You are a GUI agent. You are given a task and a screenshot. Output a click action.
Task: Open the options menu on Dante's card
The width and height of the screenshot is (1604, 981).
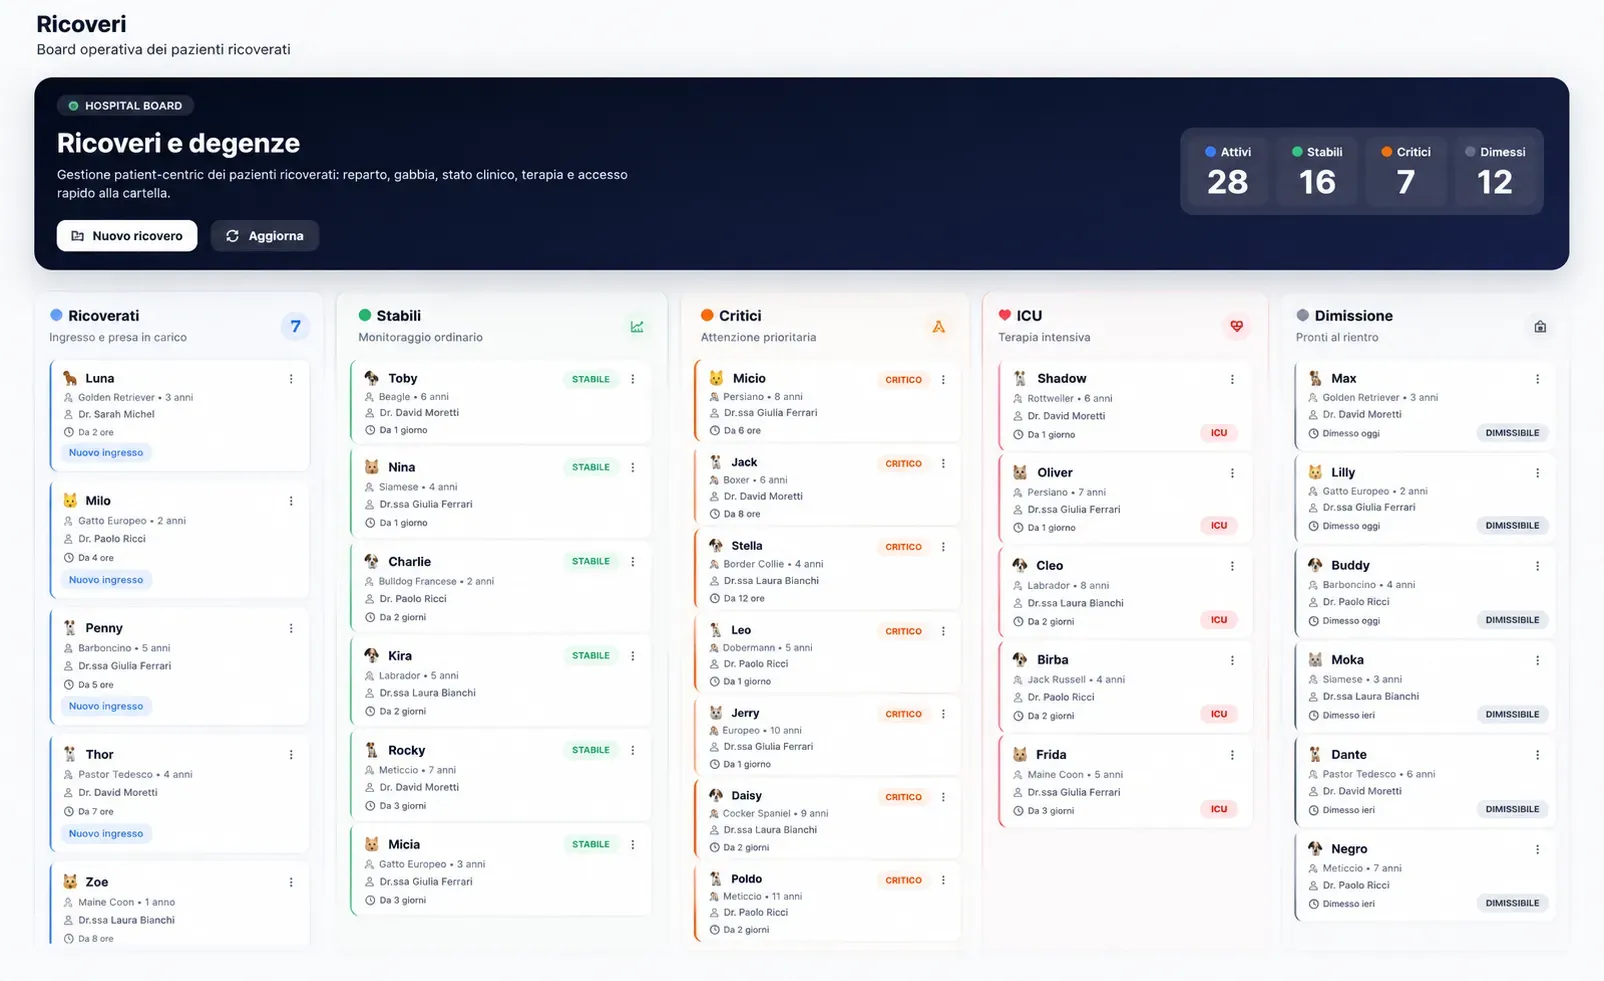(x=1538, y=755)
